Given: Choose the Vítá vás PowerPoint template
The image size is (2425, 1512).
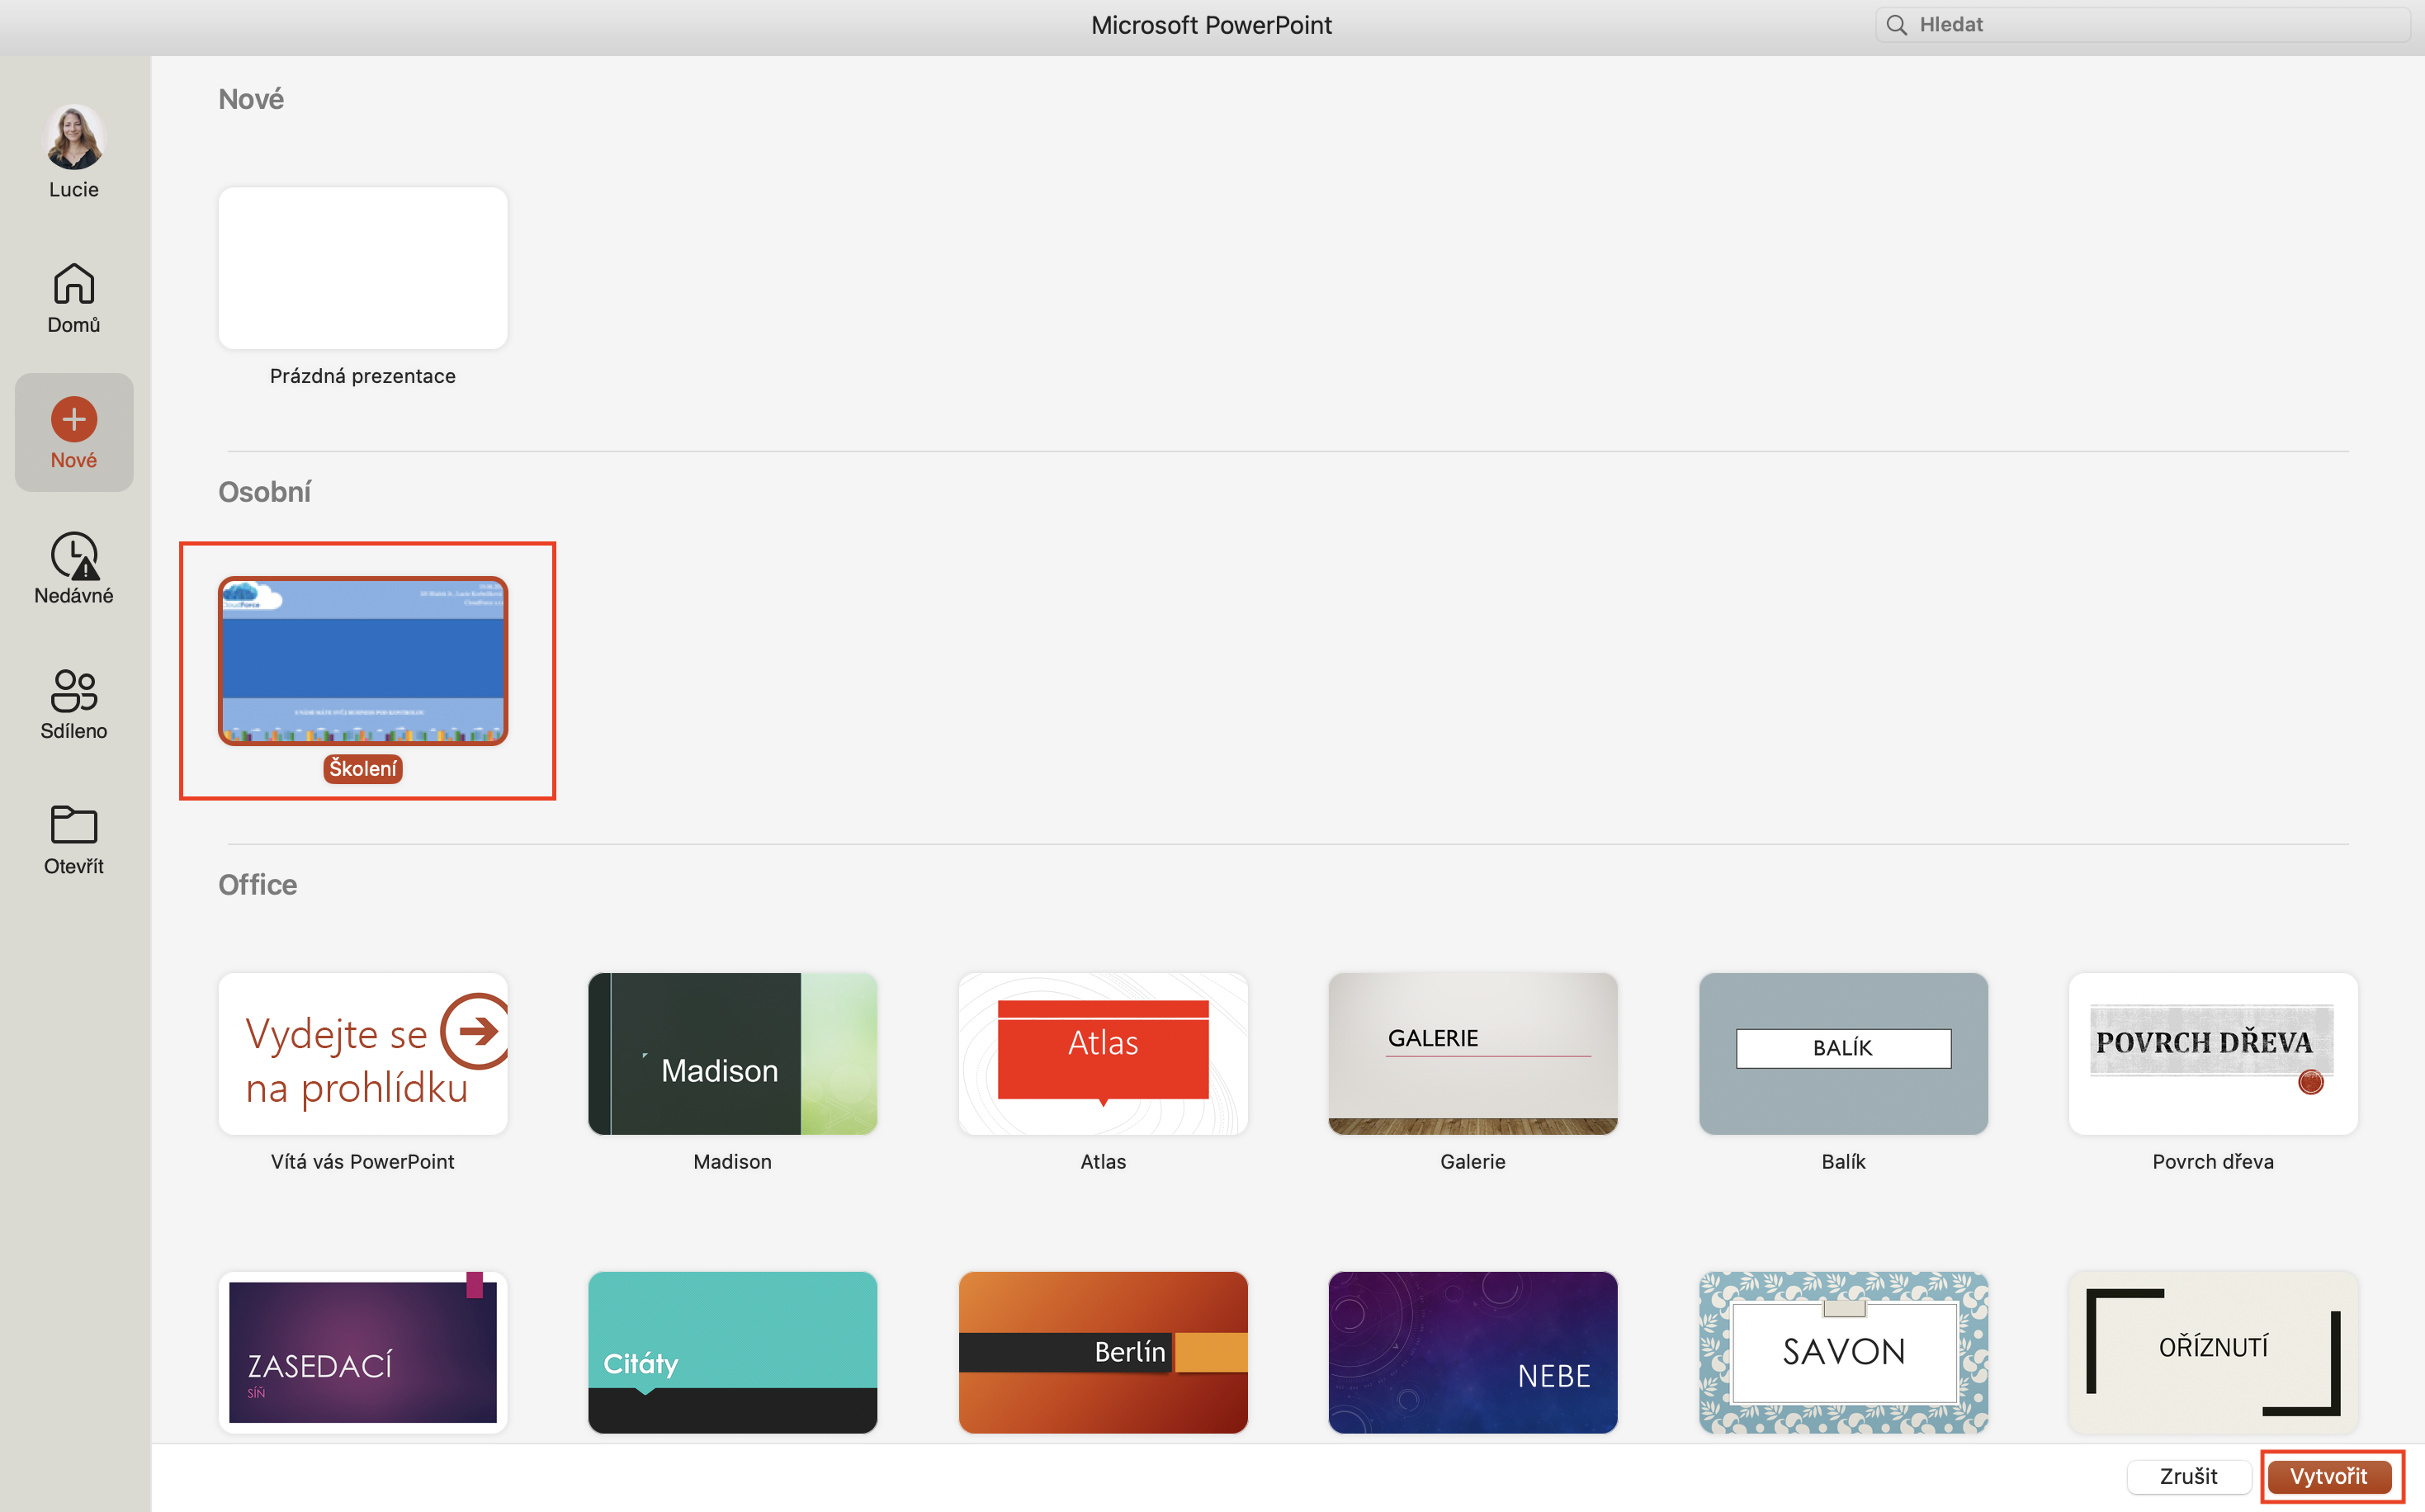Looking at the screenshot, I should [x=363, y=1054].
